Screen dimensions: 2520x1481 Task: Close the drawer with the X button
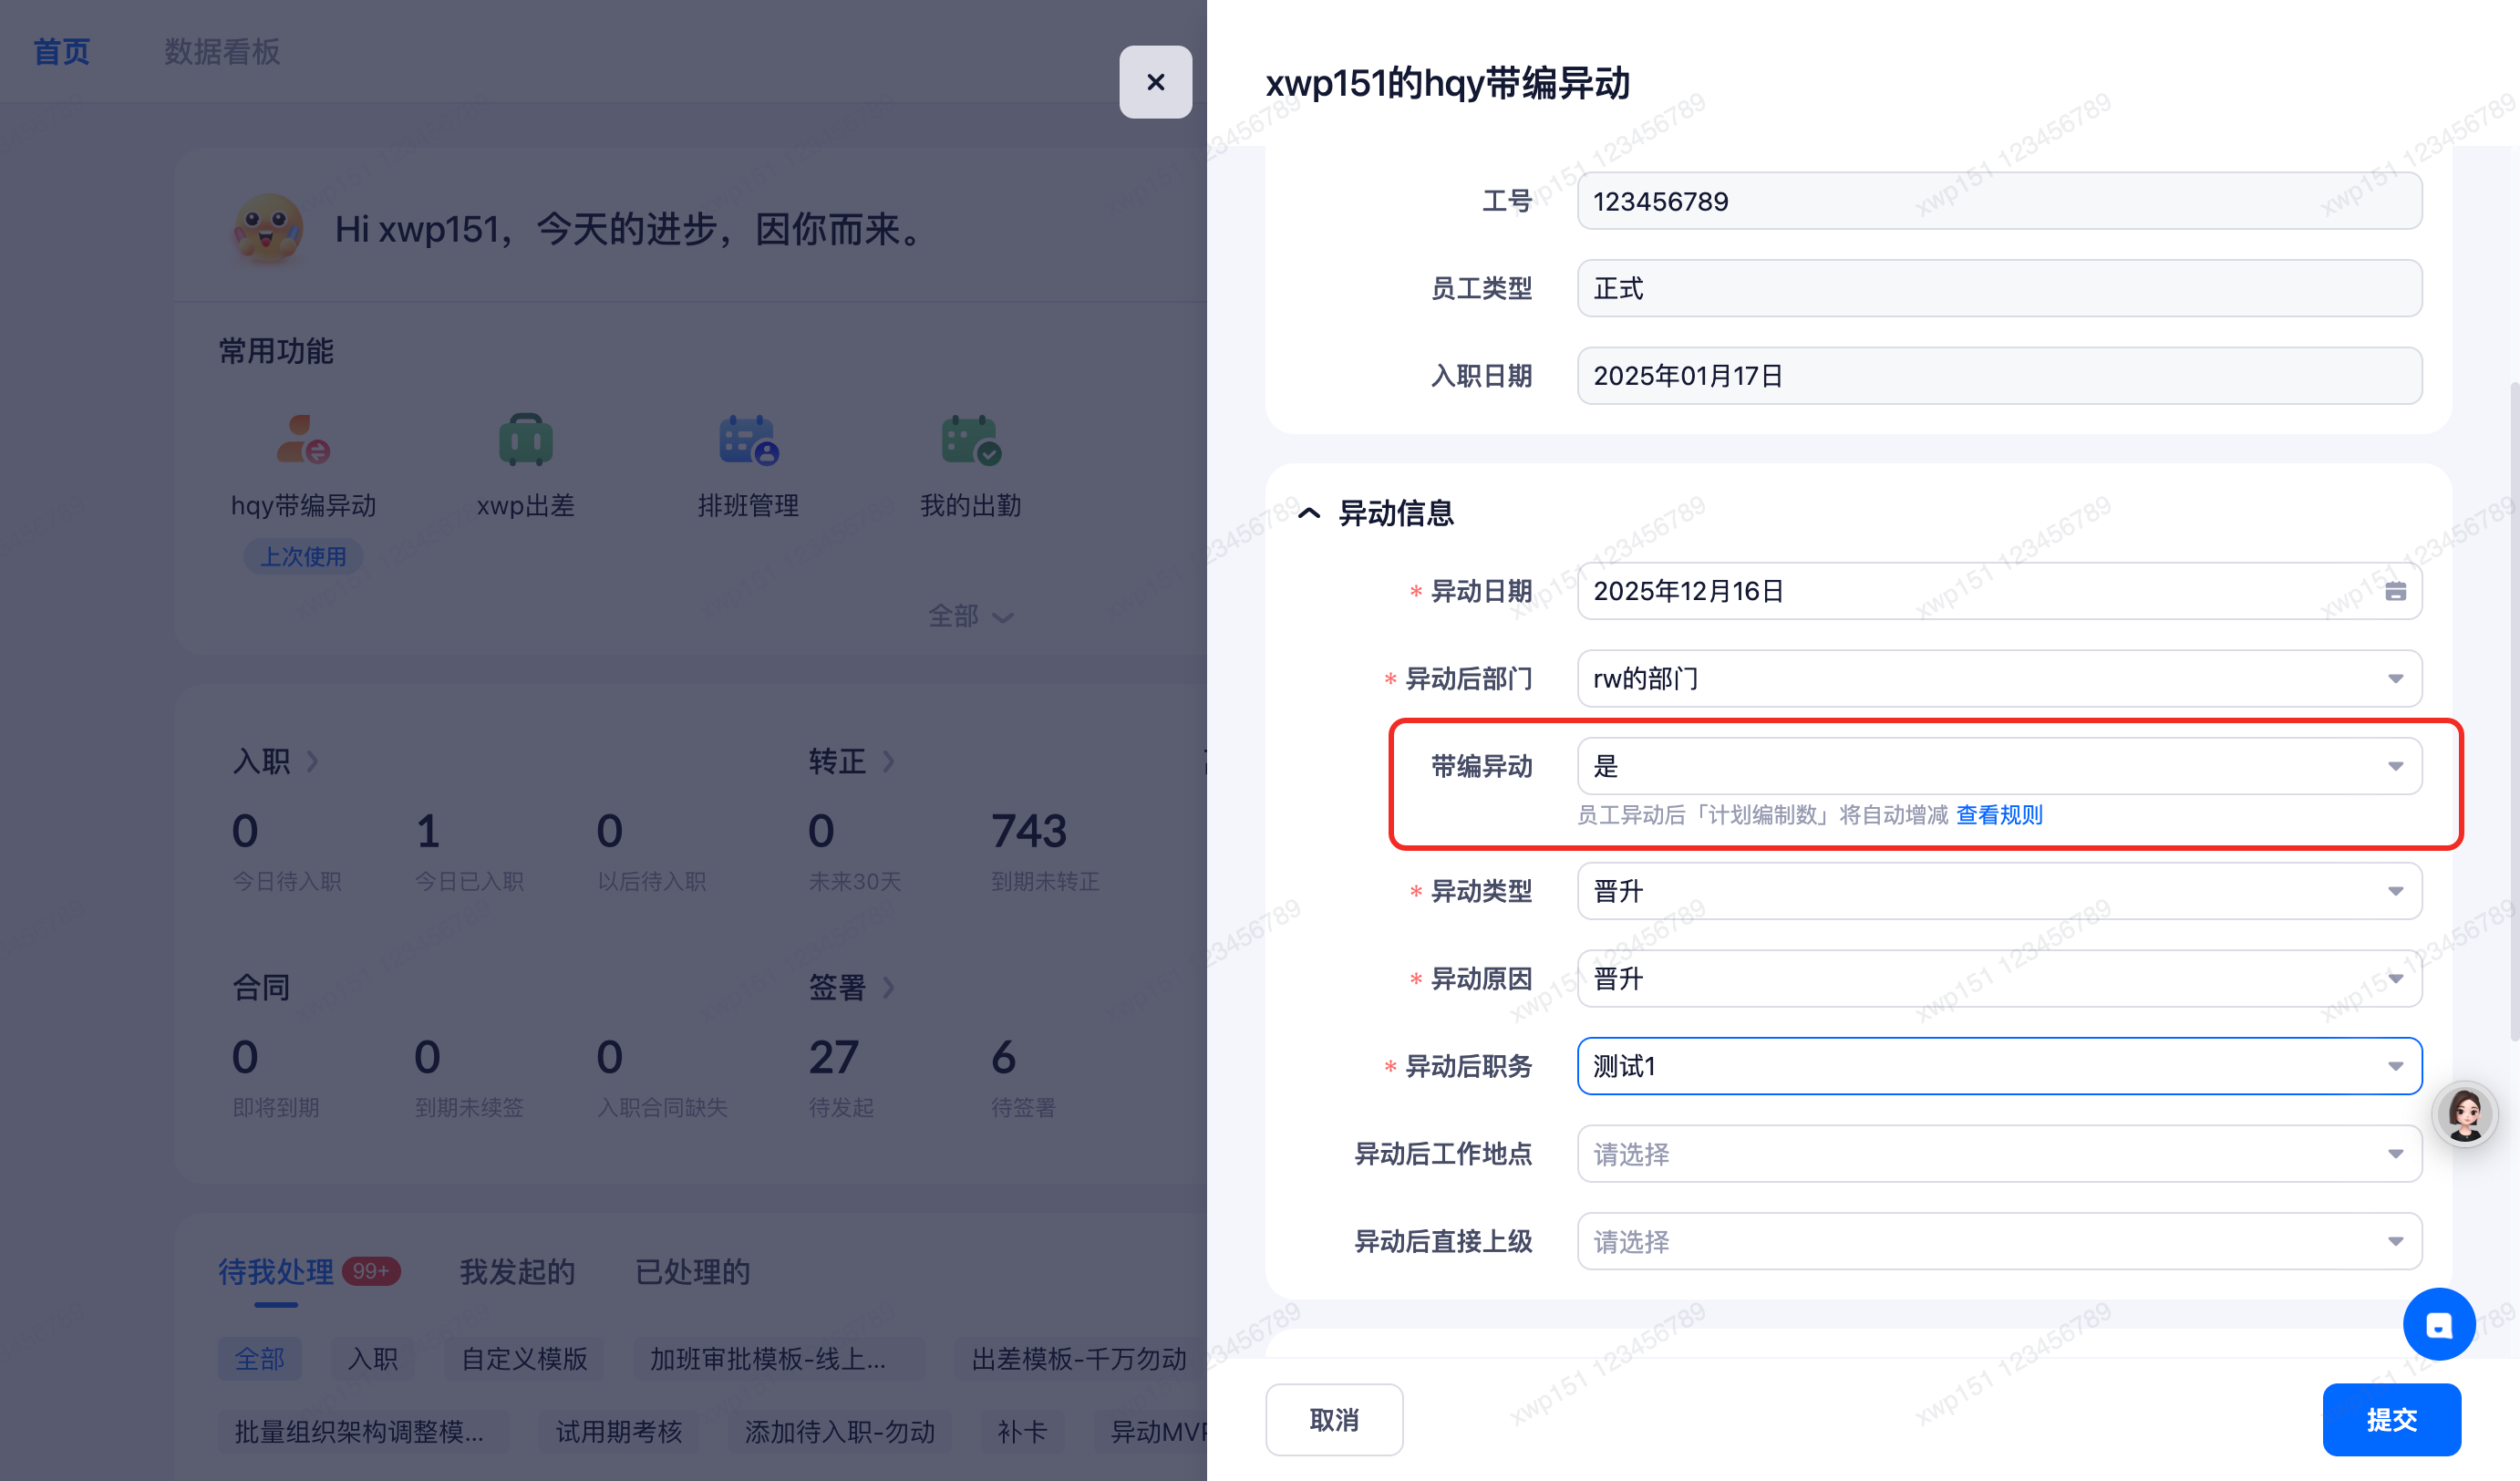click(1155, 82)
